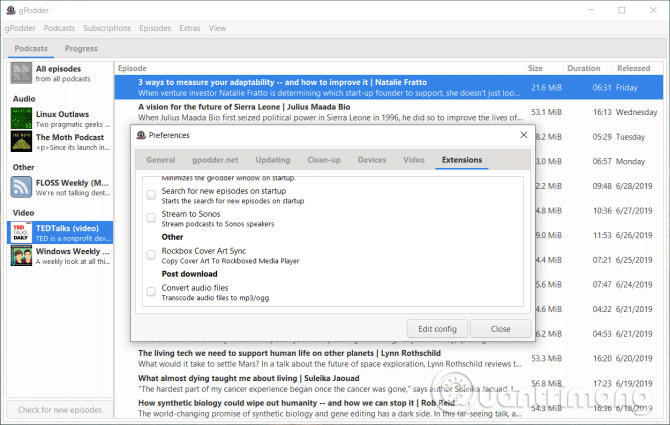Enable Search for new episodes on startup

coord(151,195)
